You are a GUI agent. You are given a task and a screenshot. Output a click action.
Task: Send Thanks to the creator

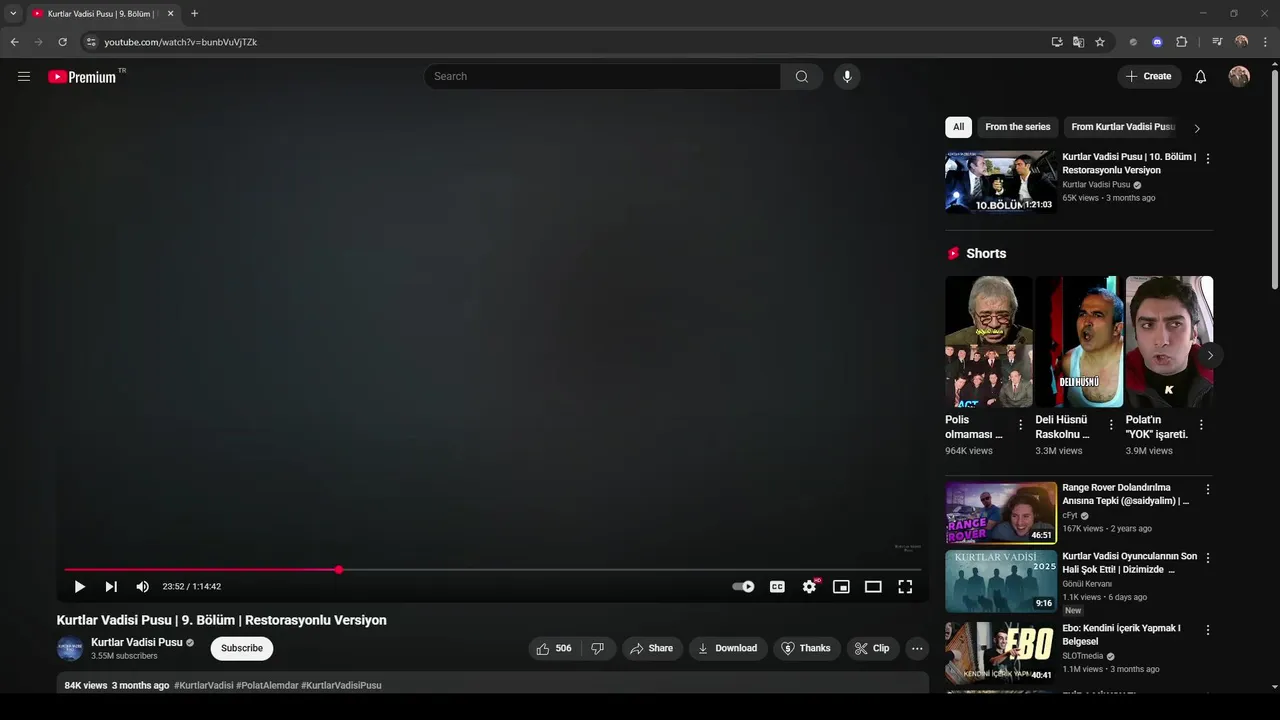click(807, 648)
